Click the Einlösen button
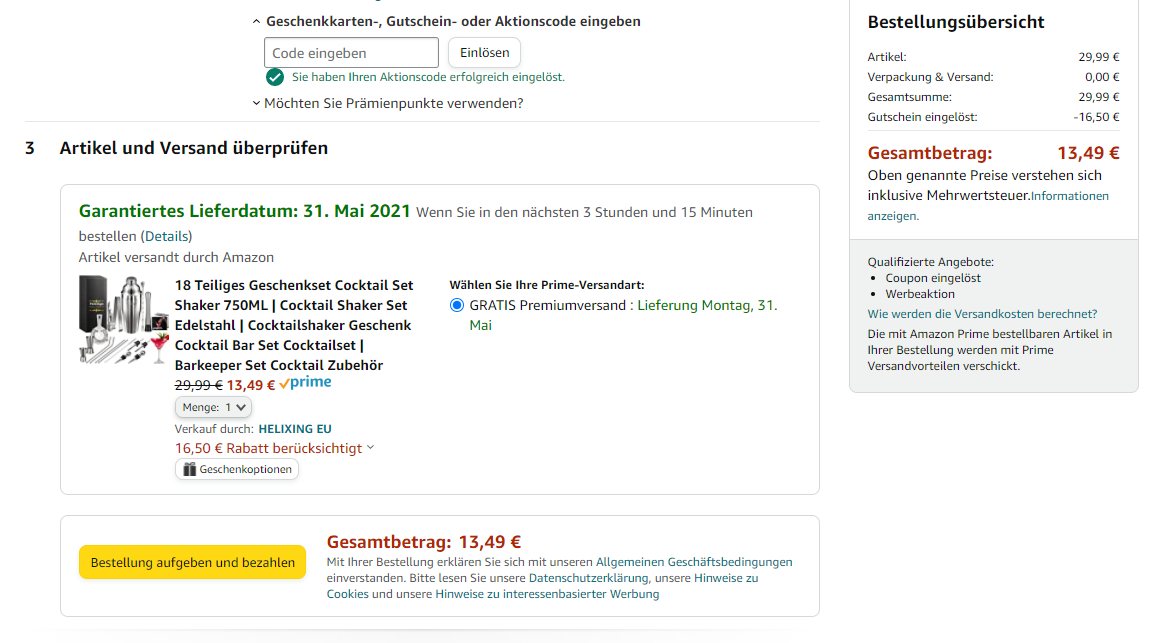 coord(484,53)
